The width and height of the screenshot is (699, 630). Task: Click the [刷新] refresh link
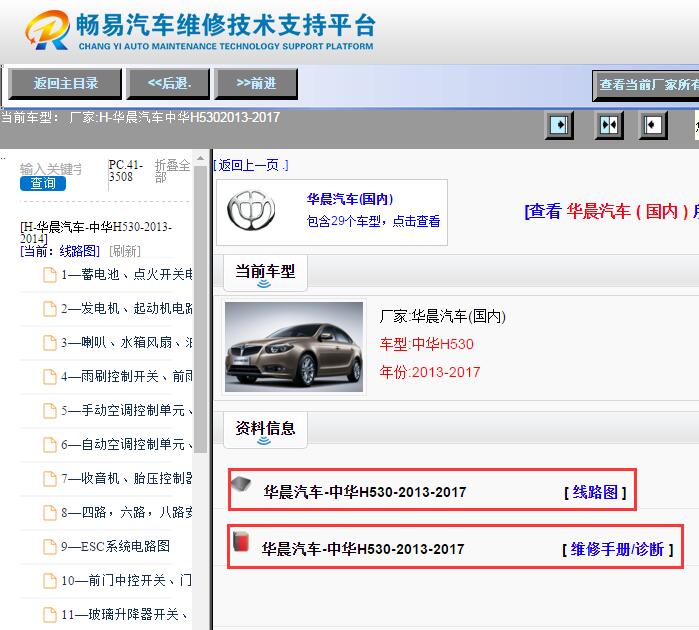[125, 251]
